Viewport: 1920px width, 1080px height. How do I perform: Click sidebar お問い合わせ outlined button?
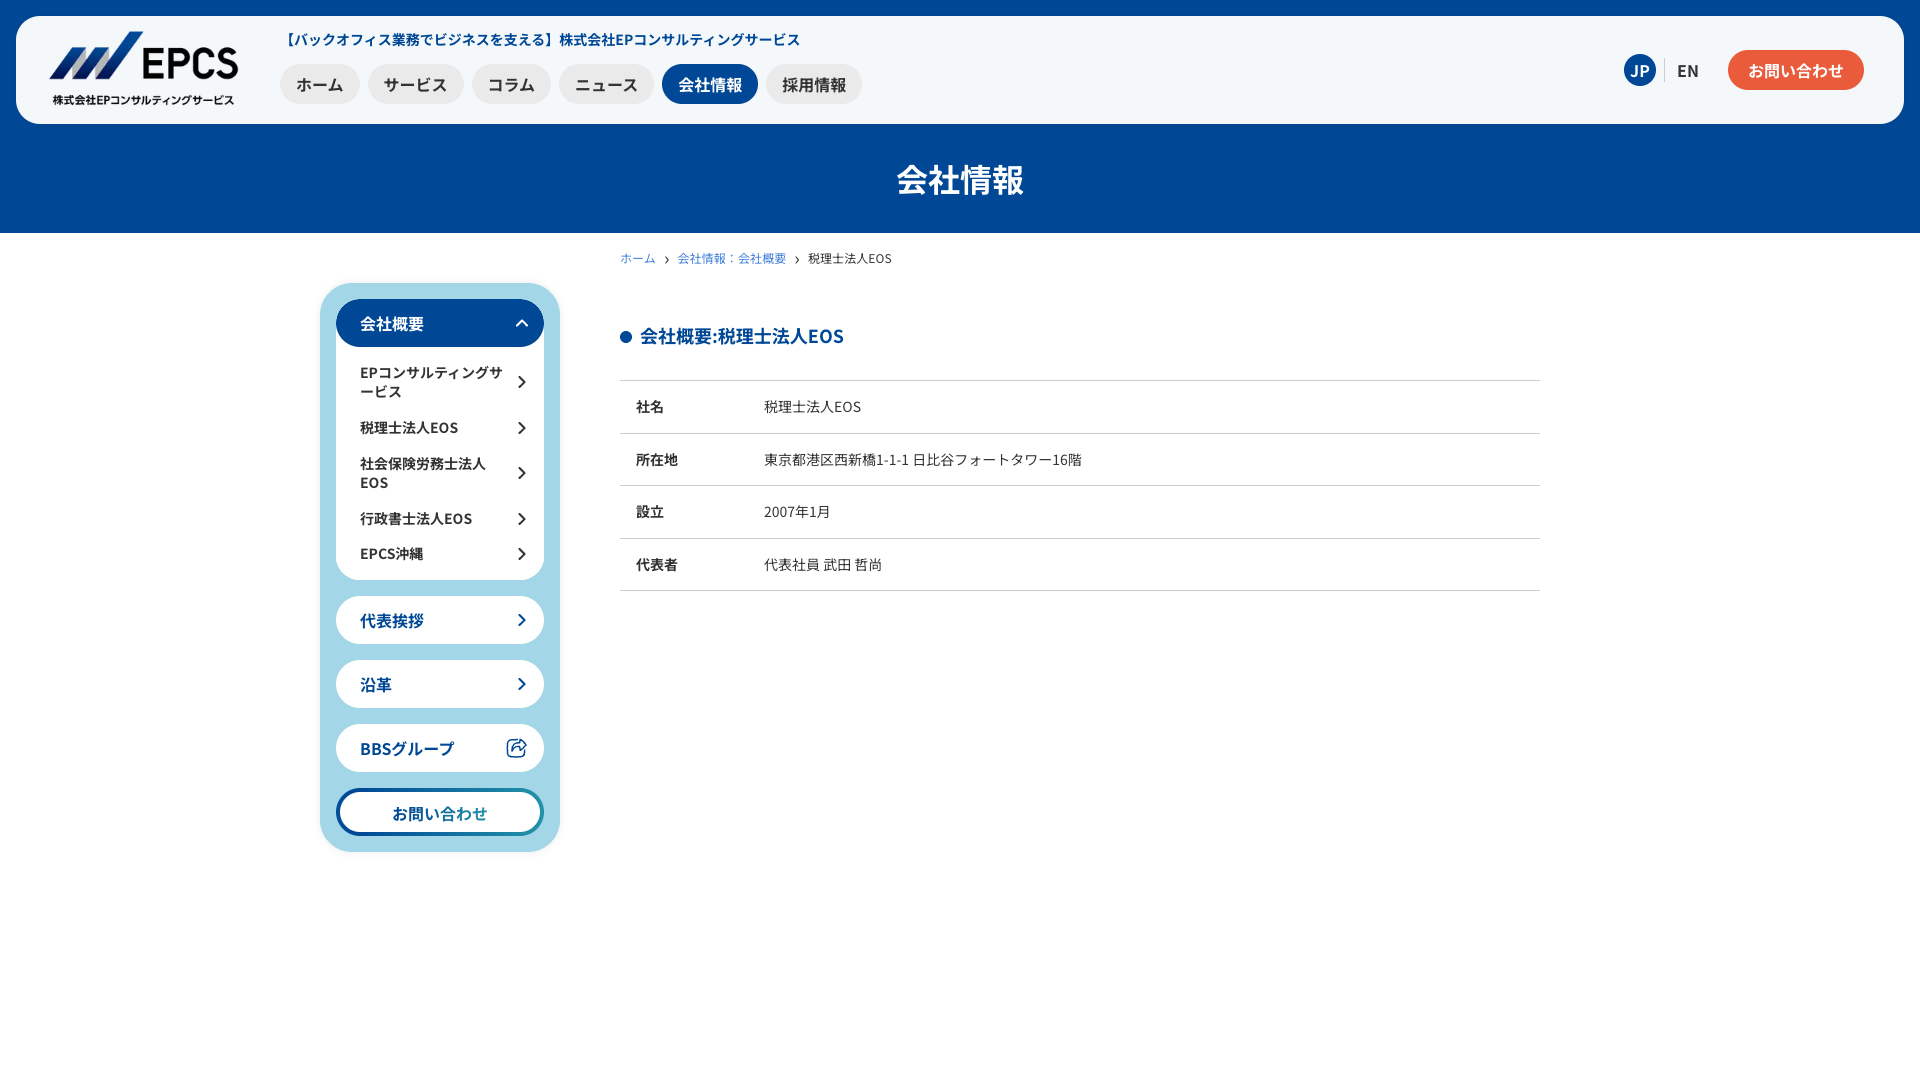[x=440, y=812]
